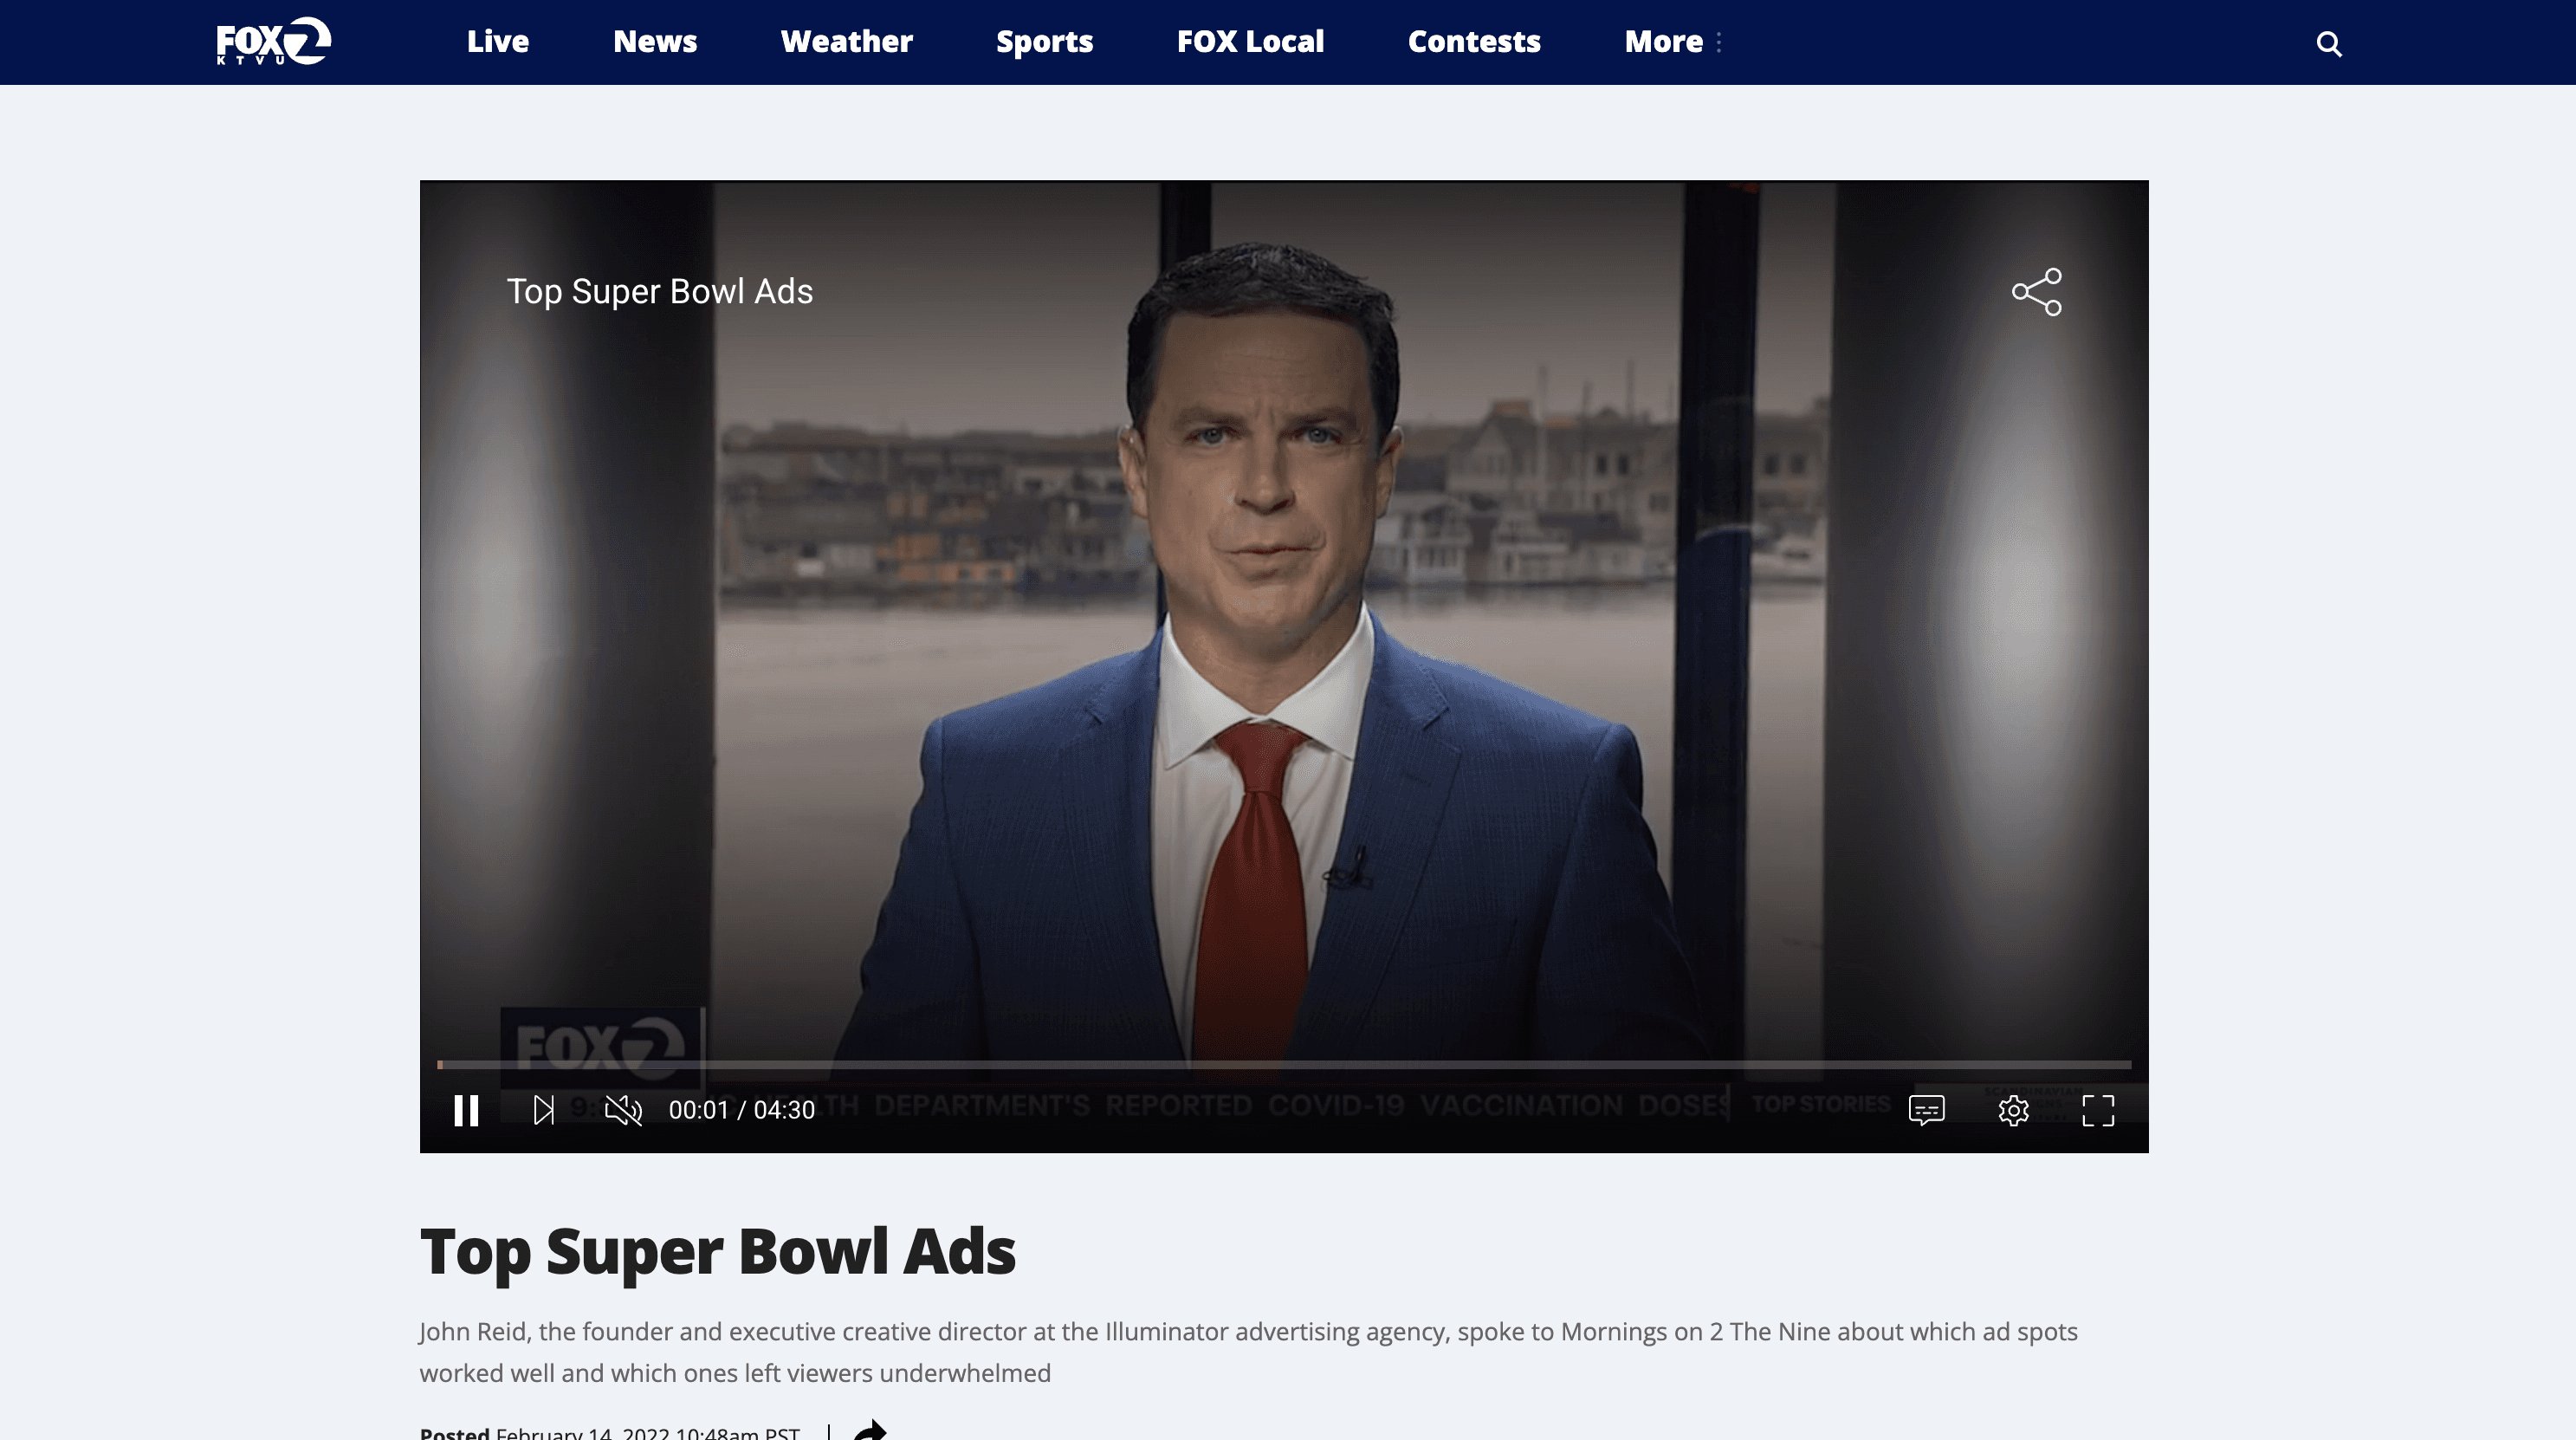Open the FOX Local page
The image size is (2576, 1440).
pyautogui.click(x=1251, y=41)
